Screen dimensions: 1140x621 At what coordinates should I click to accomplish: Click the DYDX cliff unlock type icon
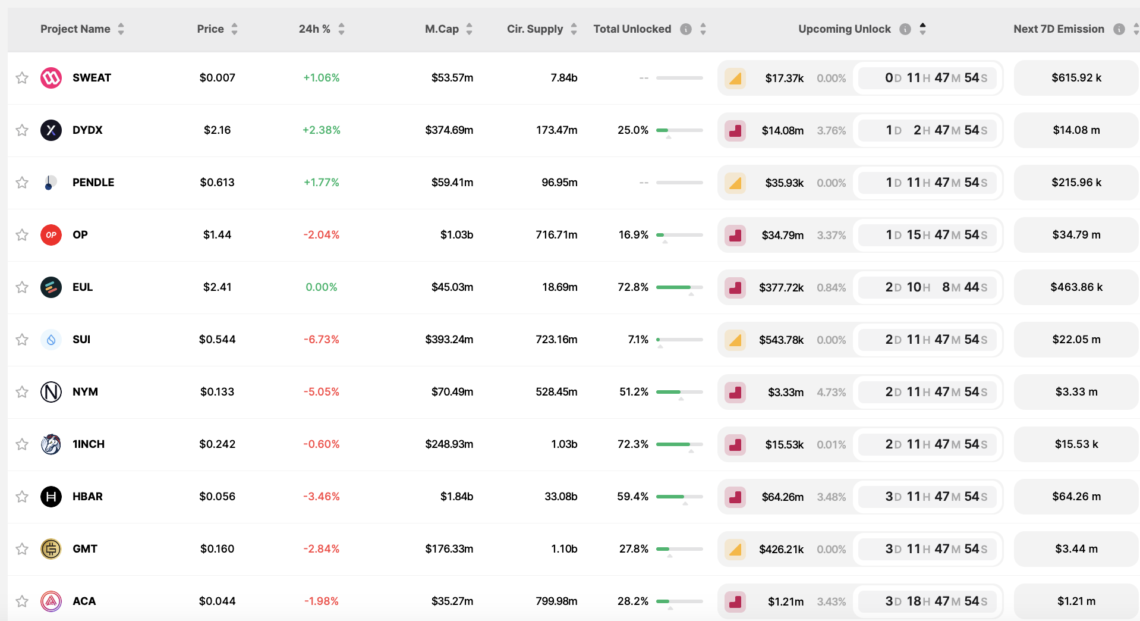735,130
